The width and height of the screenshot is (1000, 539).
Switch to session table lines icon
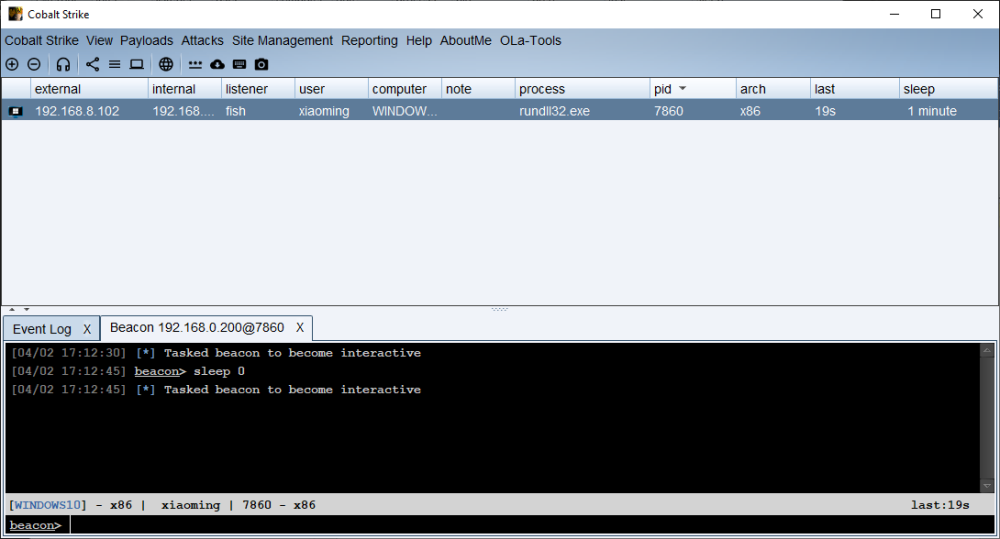click(x=115, y=64)
